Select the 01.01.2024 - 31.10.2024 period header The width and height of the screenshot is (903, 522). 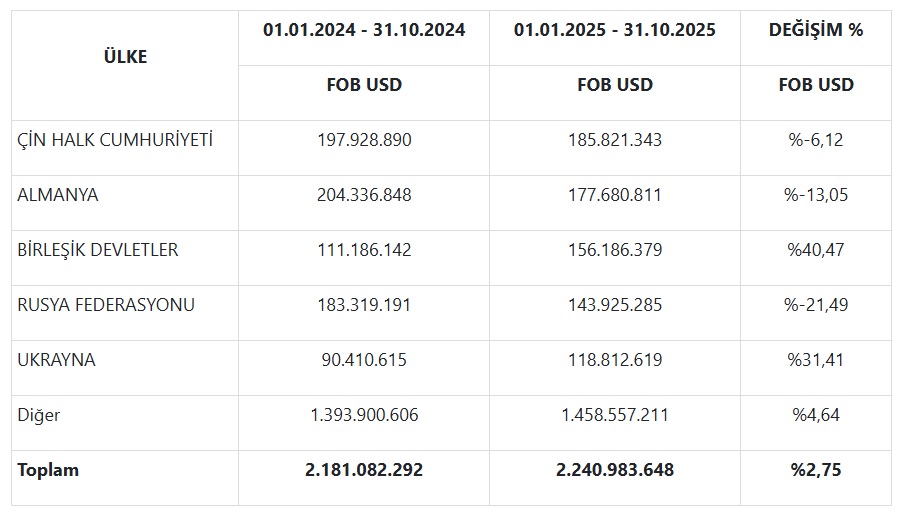click(364, 30)
